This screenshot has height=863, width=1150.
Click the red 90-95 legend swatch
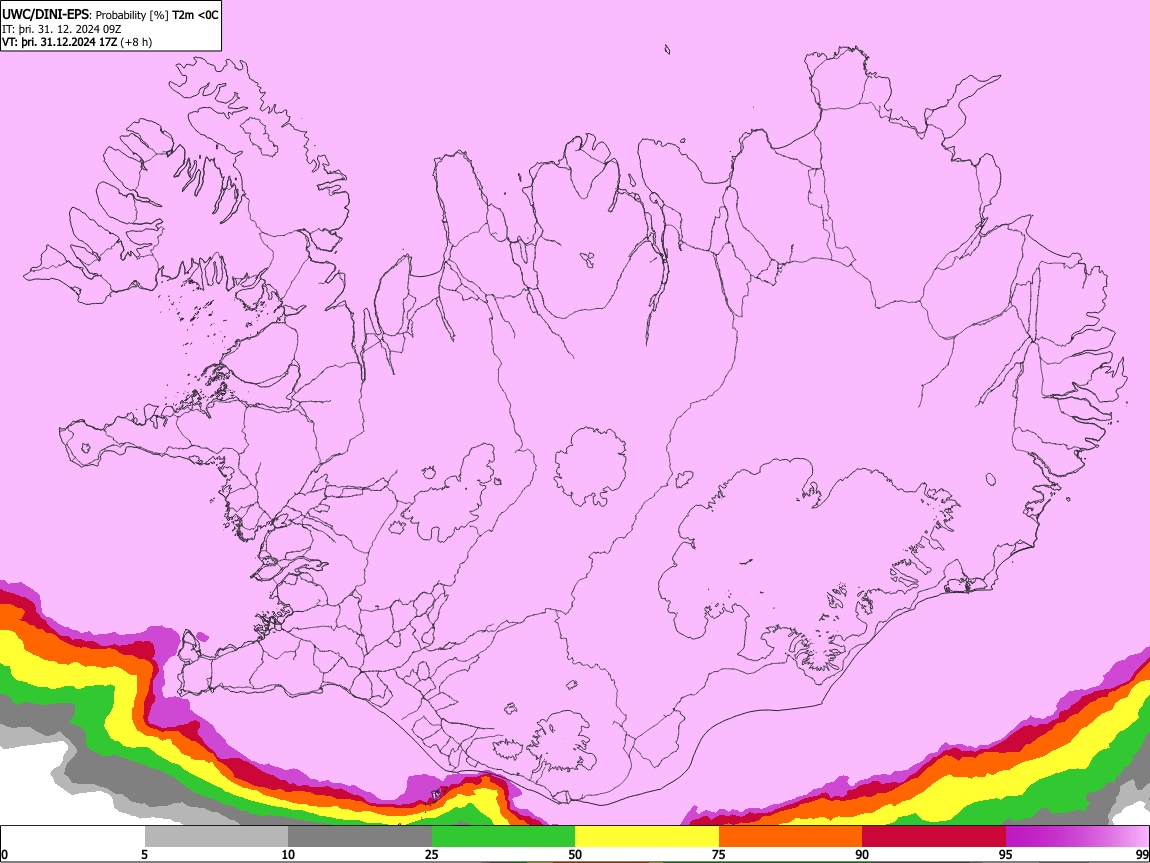934,836
